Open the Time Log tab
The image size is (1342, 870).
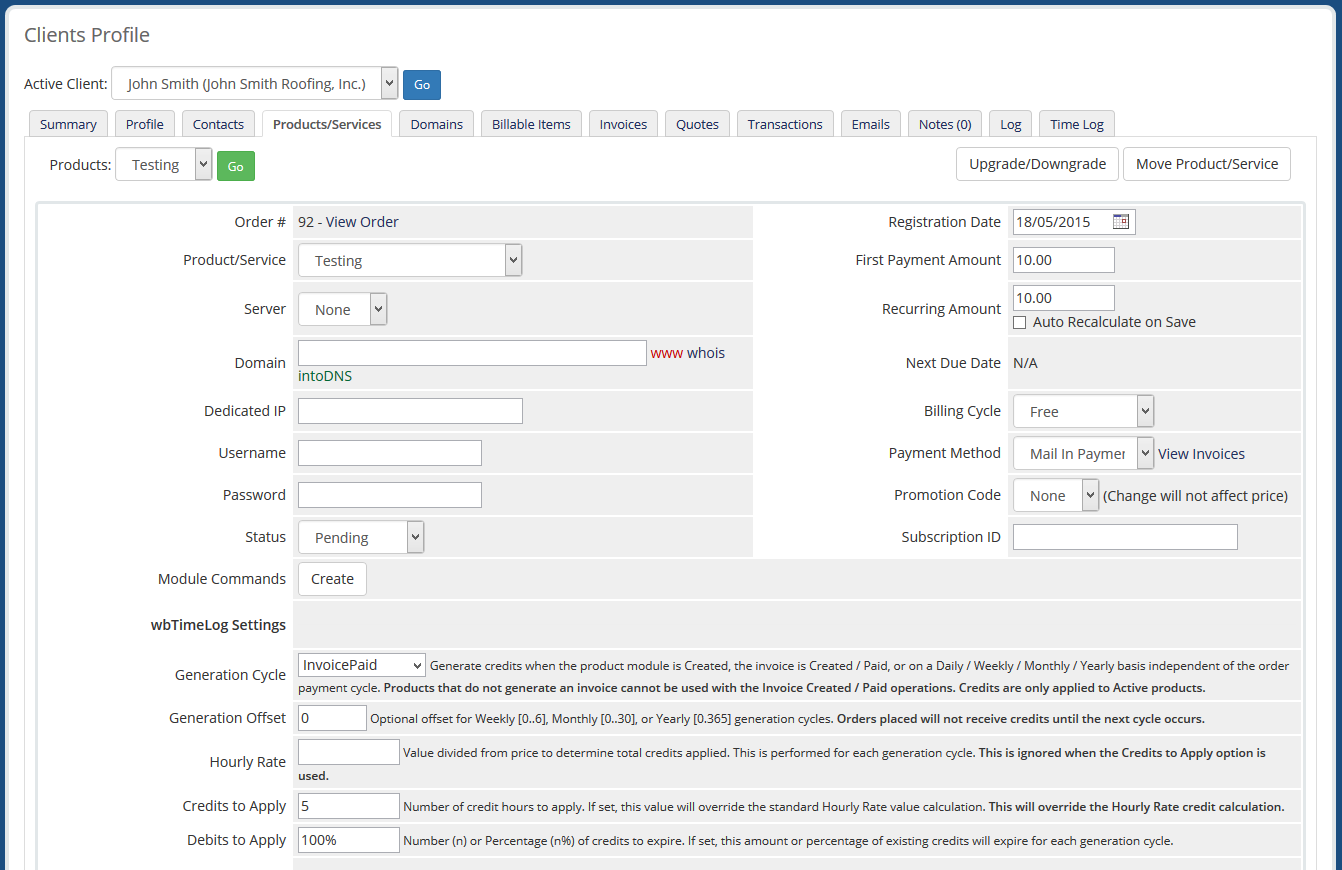(x=1076, y=123)
